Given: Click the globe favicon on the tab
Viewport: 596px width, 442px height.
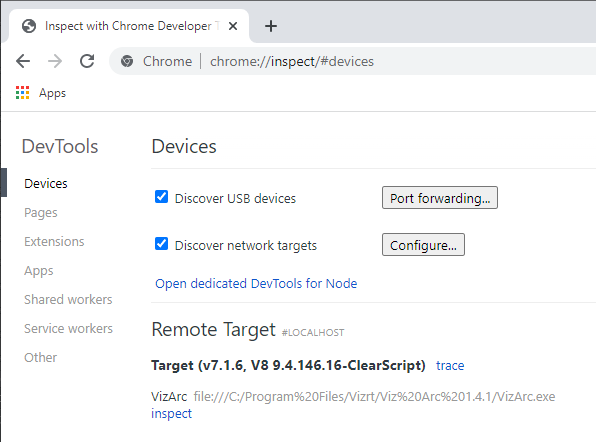Looking at the screenshot, I should coord(29,26).
